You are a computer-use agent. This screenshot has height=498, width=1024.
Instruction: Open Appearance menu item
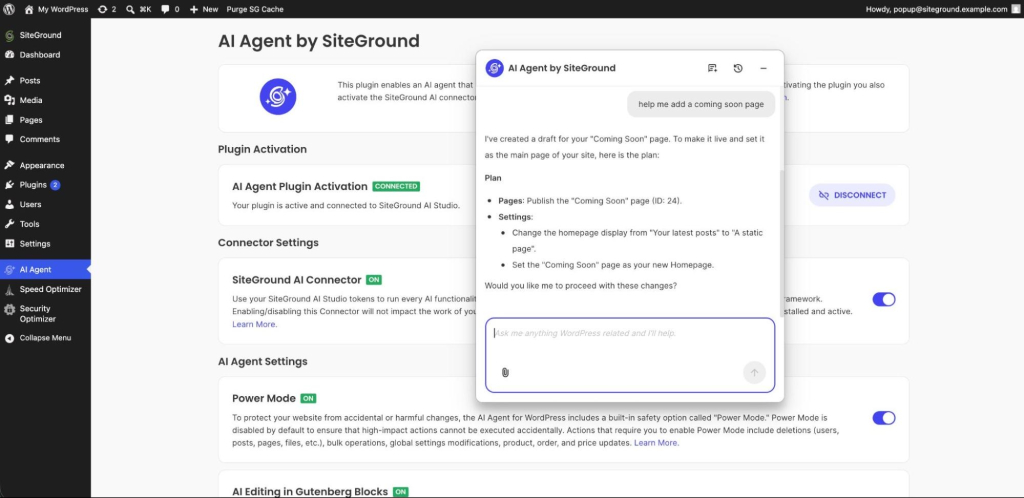(x=45, y=166)
